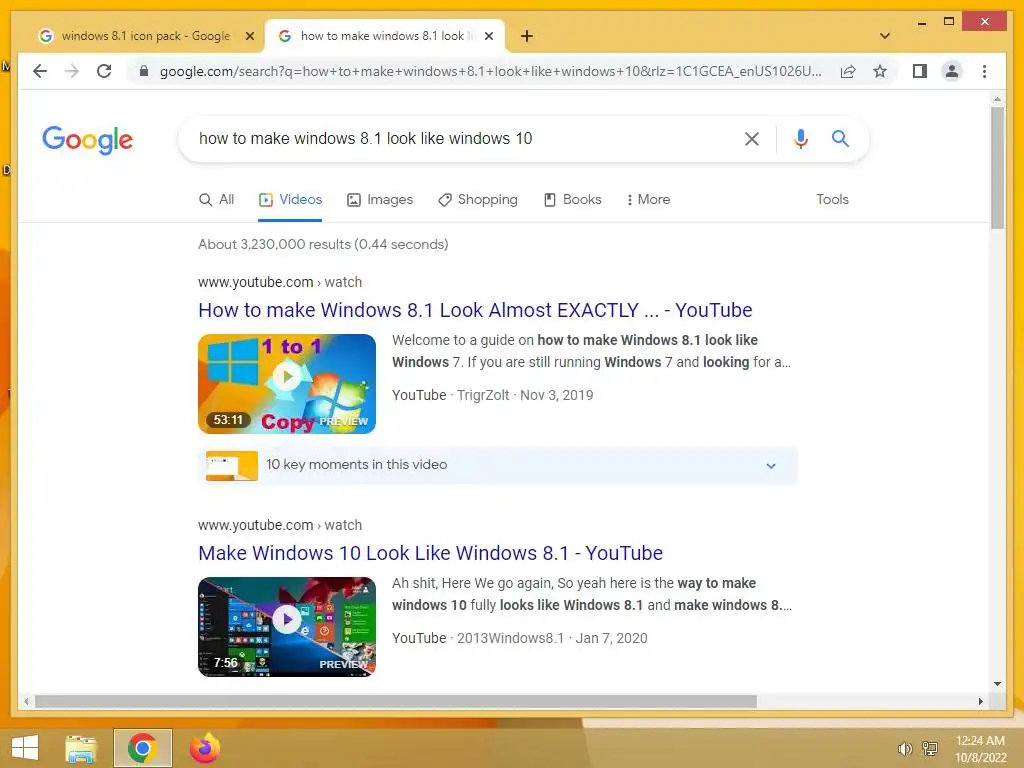
Task: Open the Windows Start button
Action: (x=24, y=748)
